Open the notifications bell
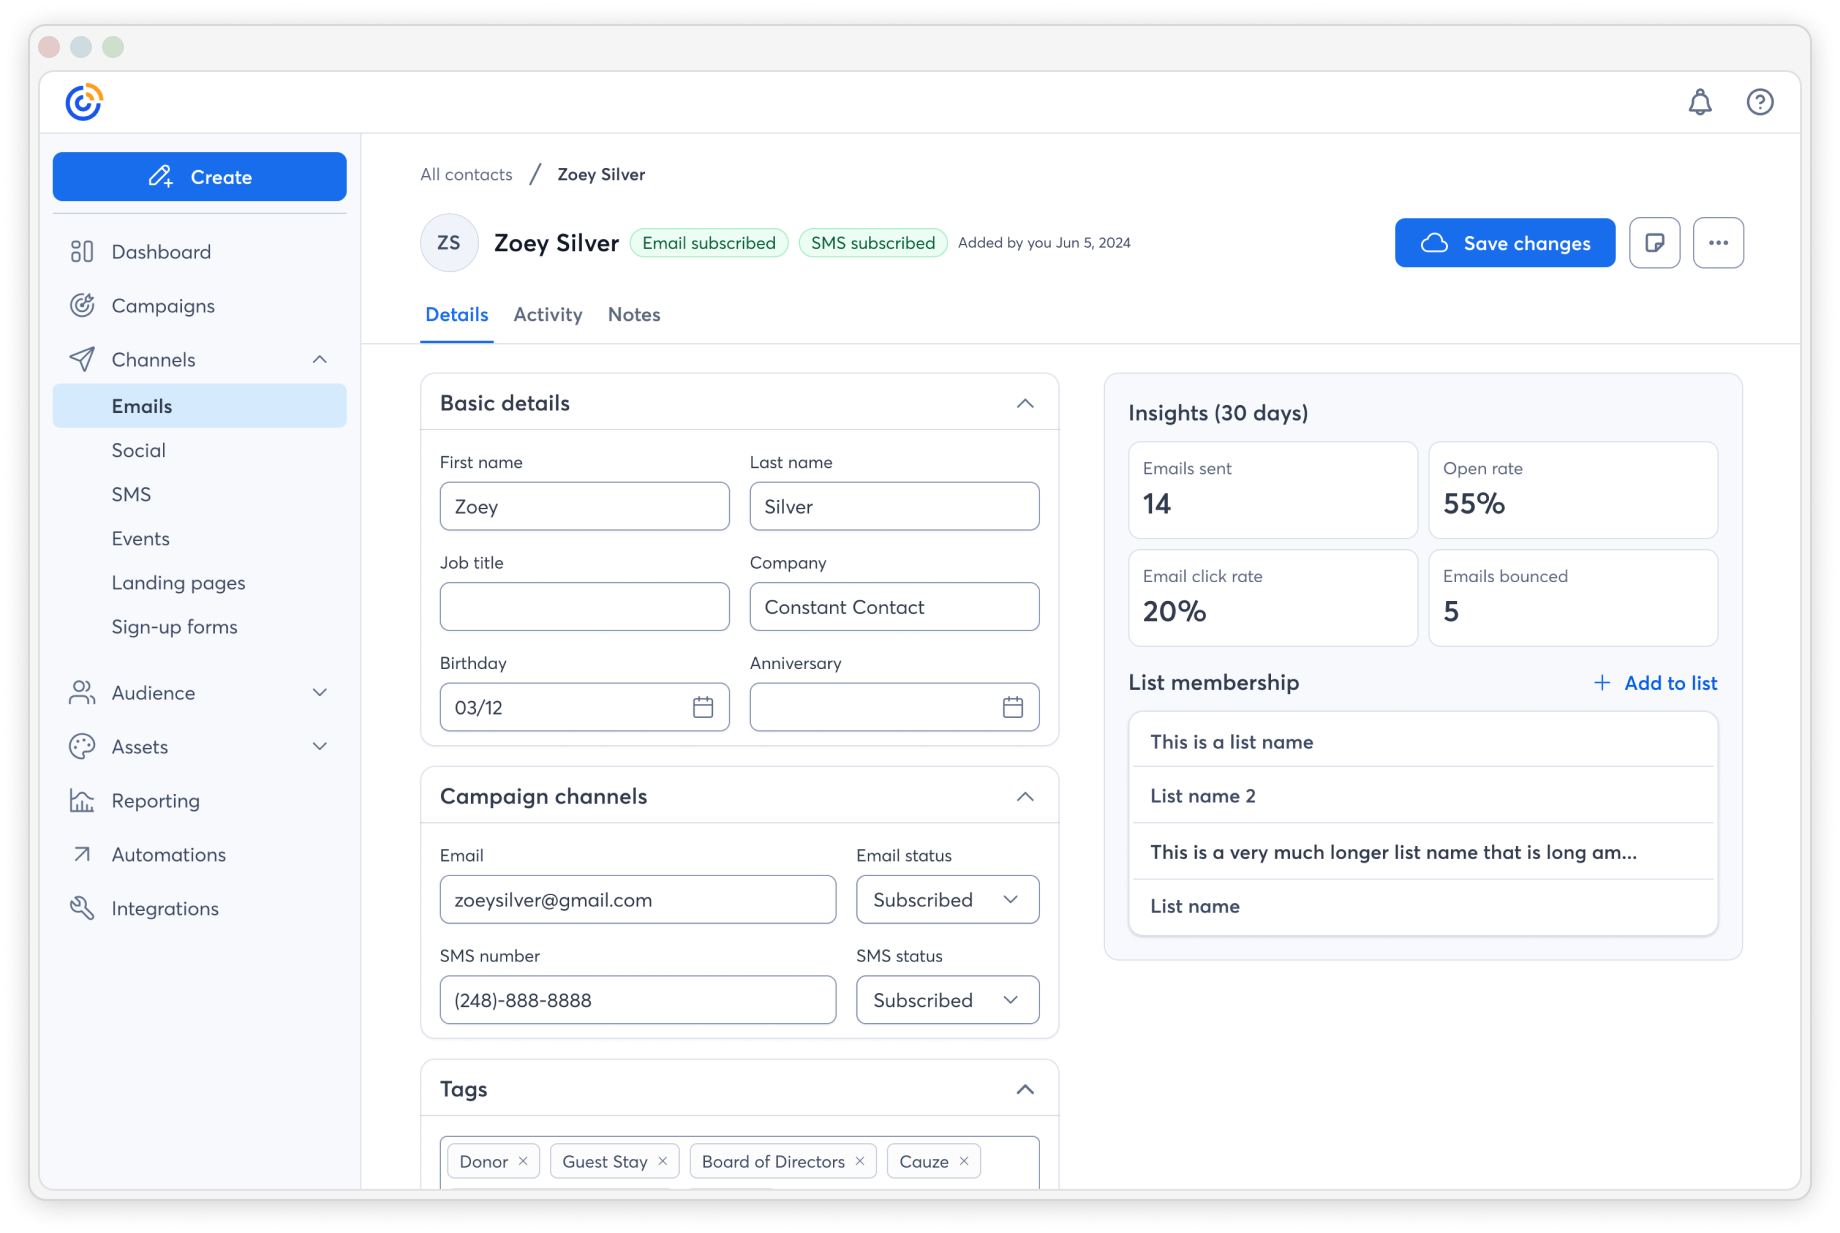This screenshot has width=1840, height=1233. point(1699,101)
